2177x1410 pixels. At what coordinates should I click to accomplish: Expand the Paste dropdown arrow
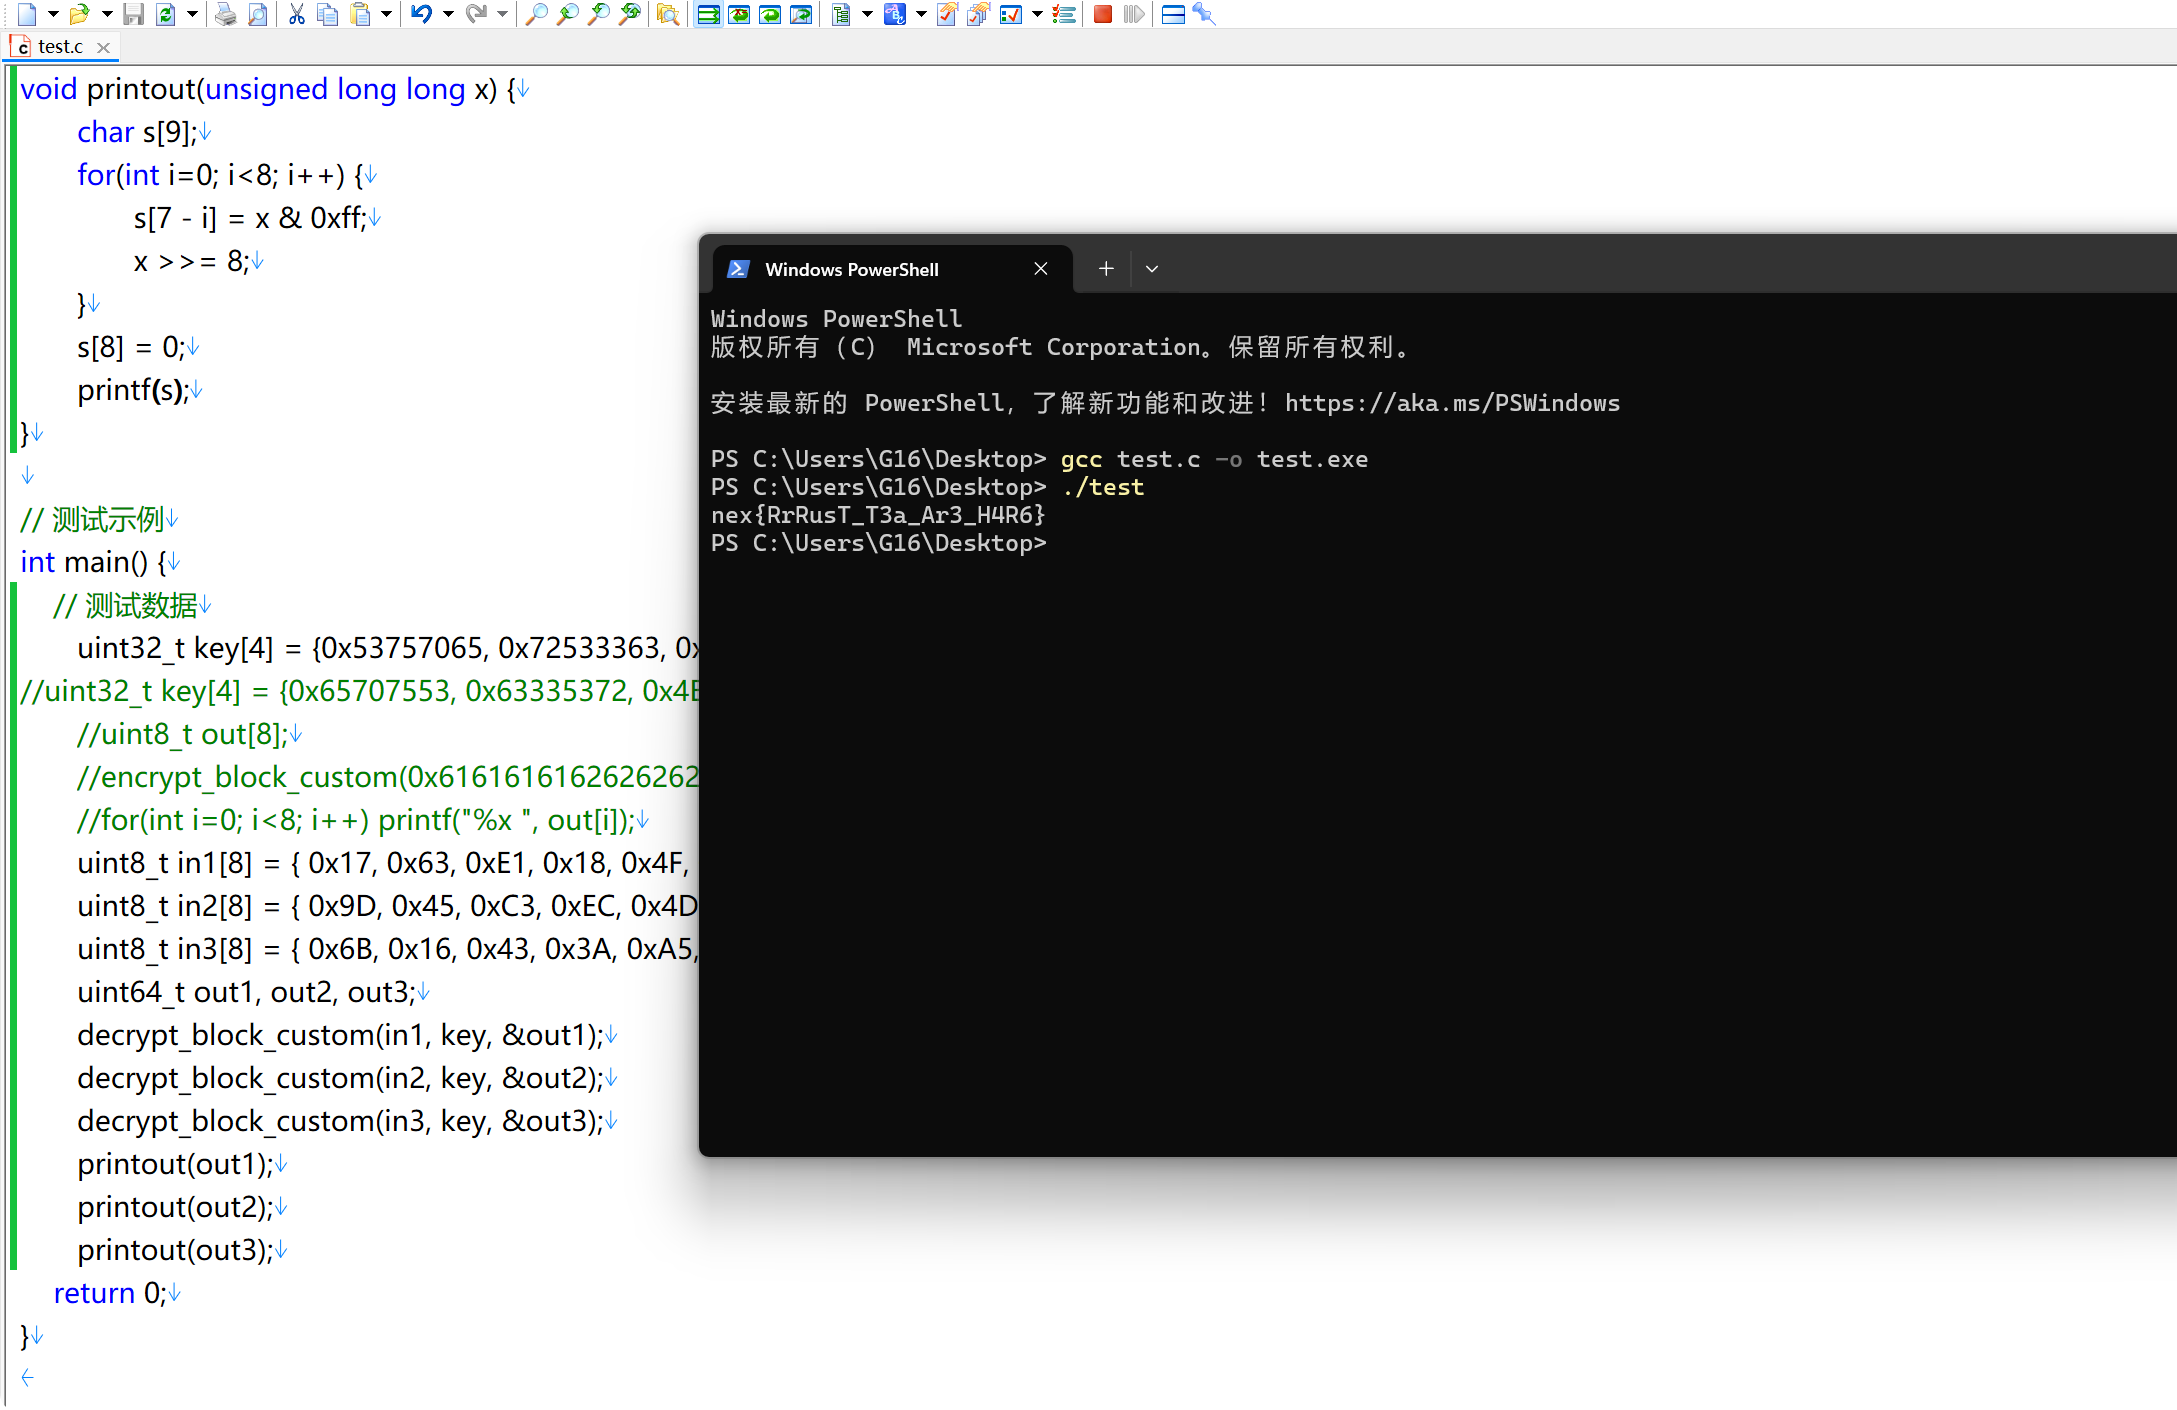point(386,14)
